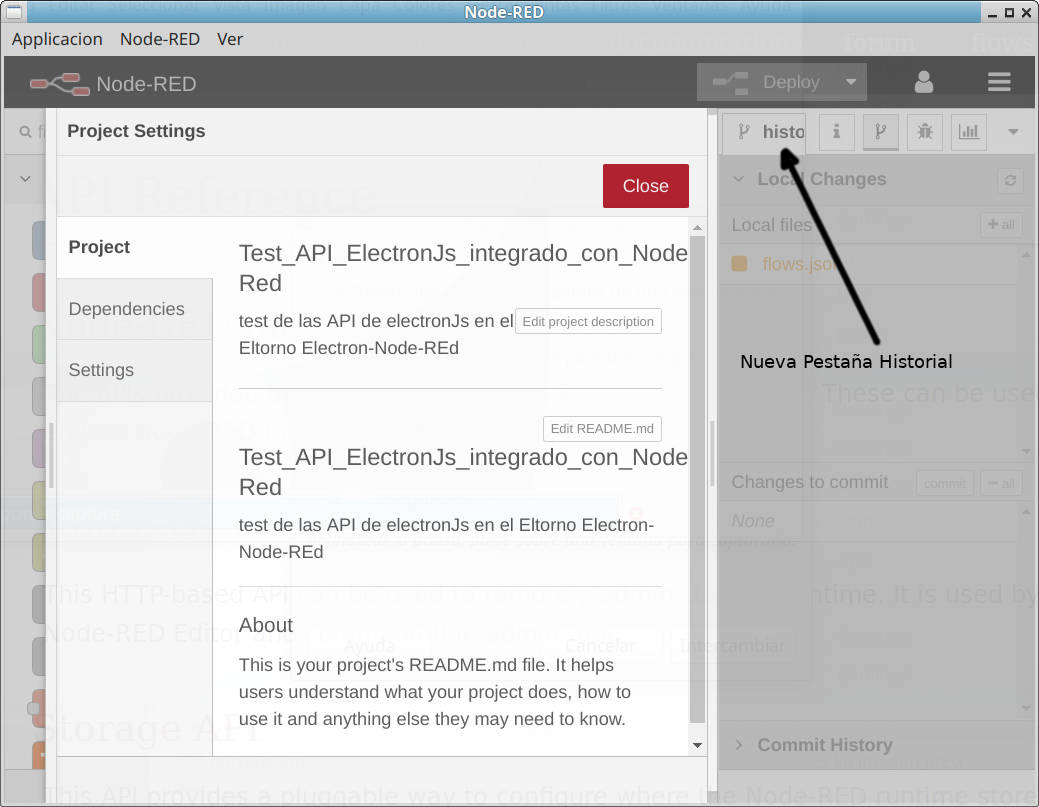Stage all files with the '+ all' control
This screenshot has width=1039, height=807.
1001,224
